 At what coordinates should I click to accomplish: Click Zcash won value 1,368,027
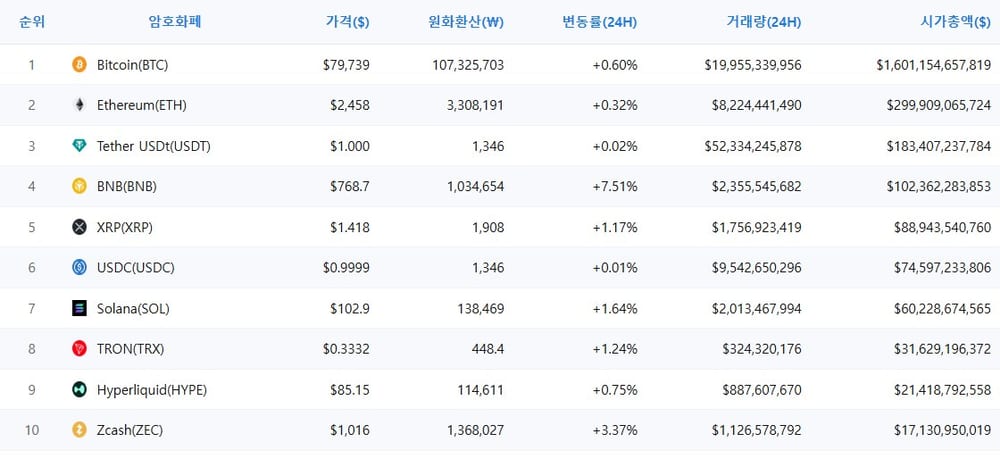(x=474, y=430)
